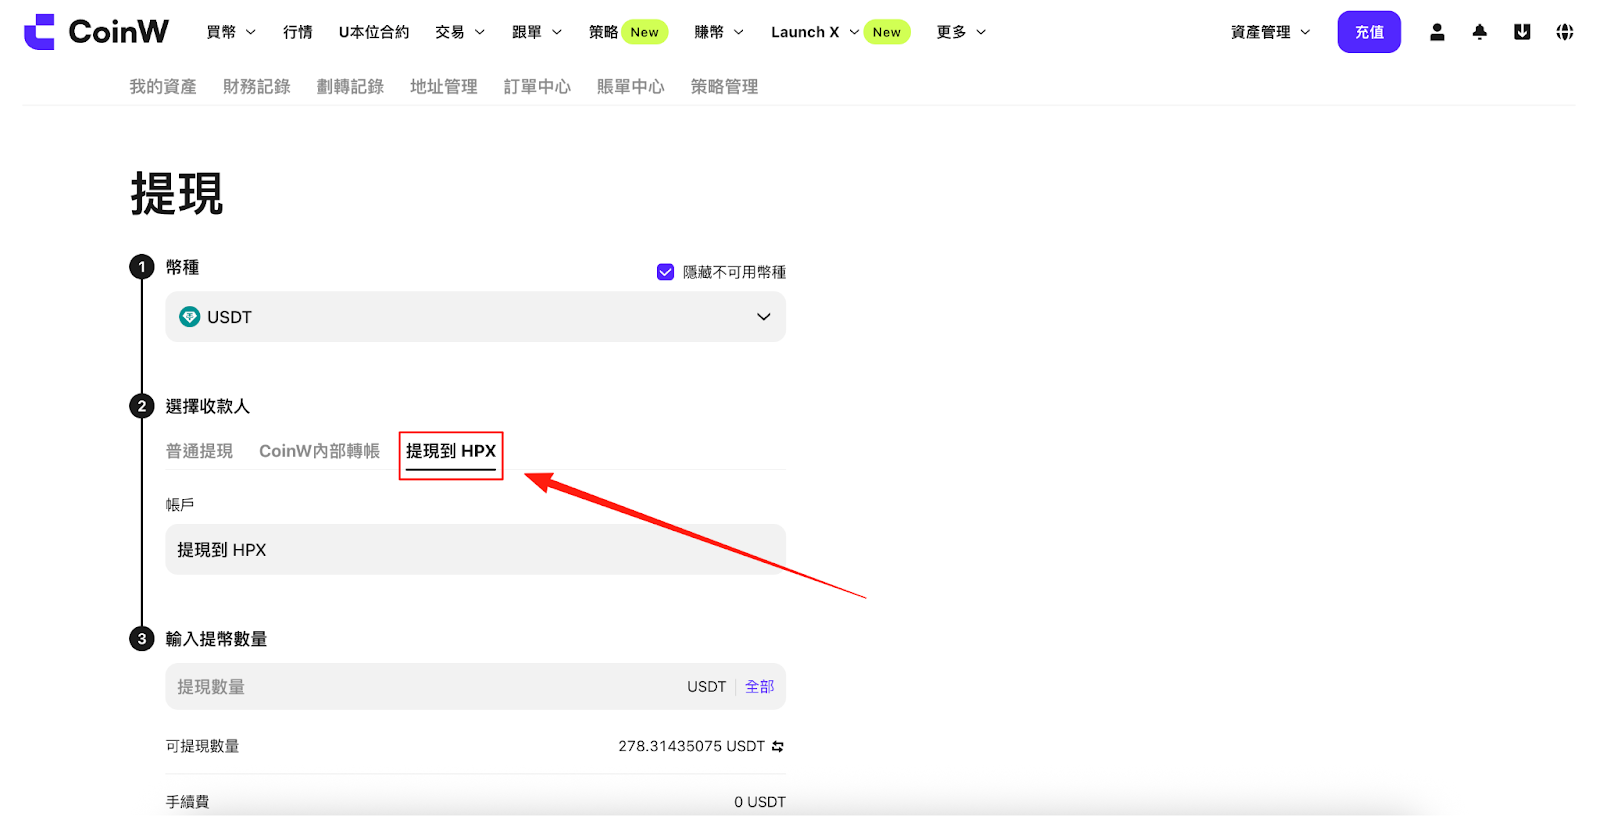Click the 提現 page heading

[176, 194]
